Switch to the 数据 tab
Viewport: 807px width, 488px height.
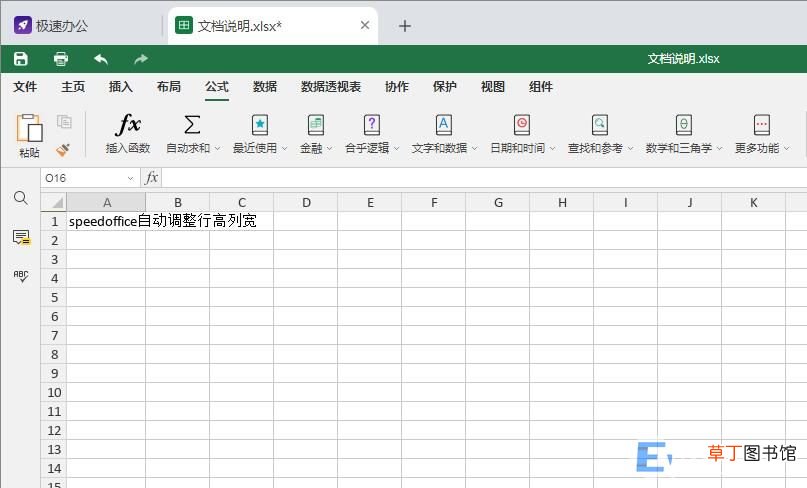point(265,87)
